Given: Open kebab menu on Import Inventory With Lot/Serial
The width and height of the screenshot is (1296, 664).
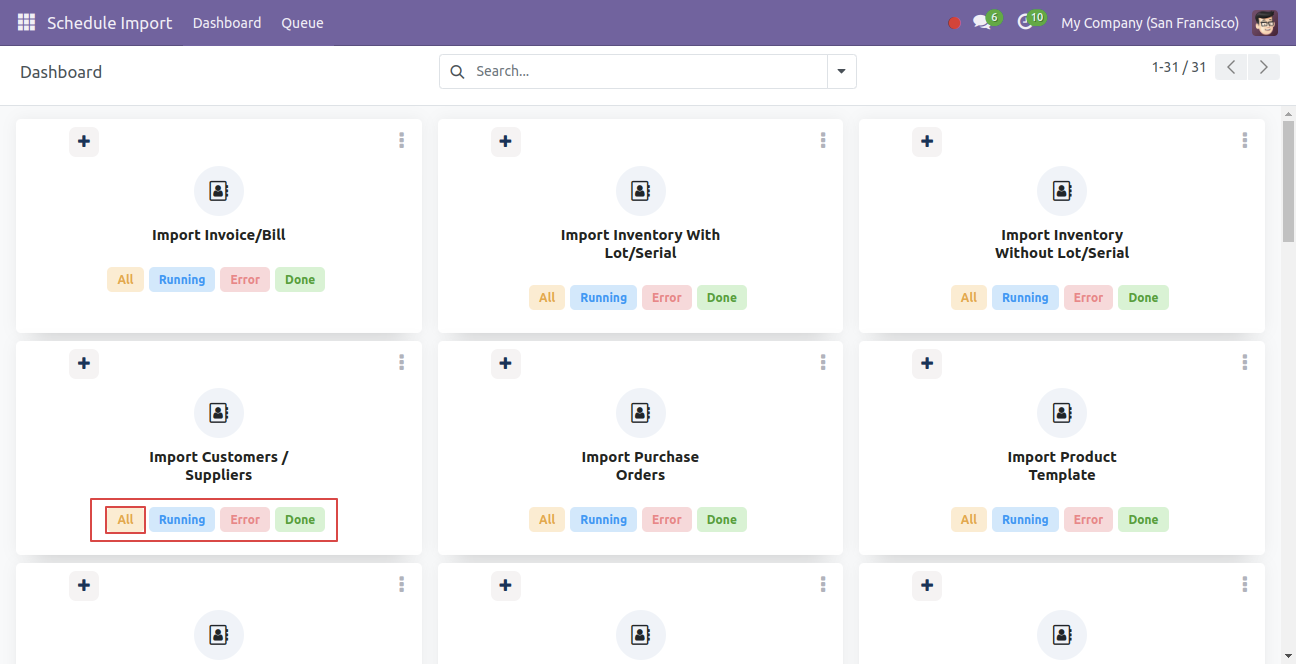Looking at the screenshot, I should coord(823,141).
